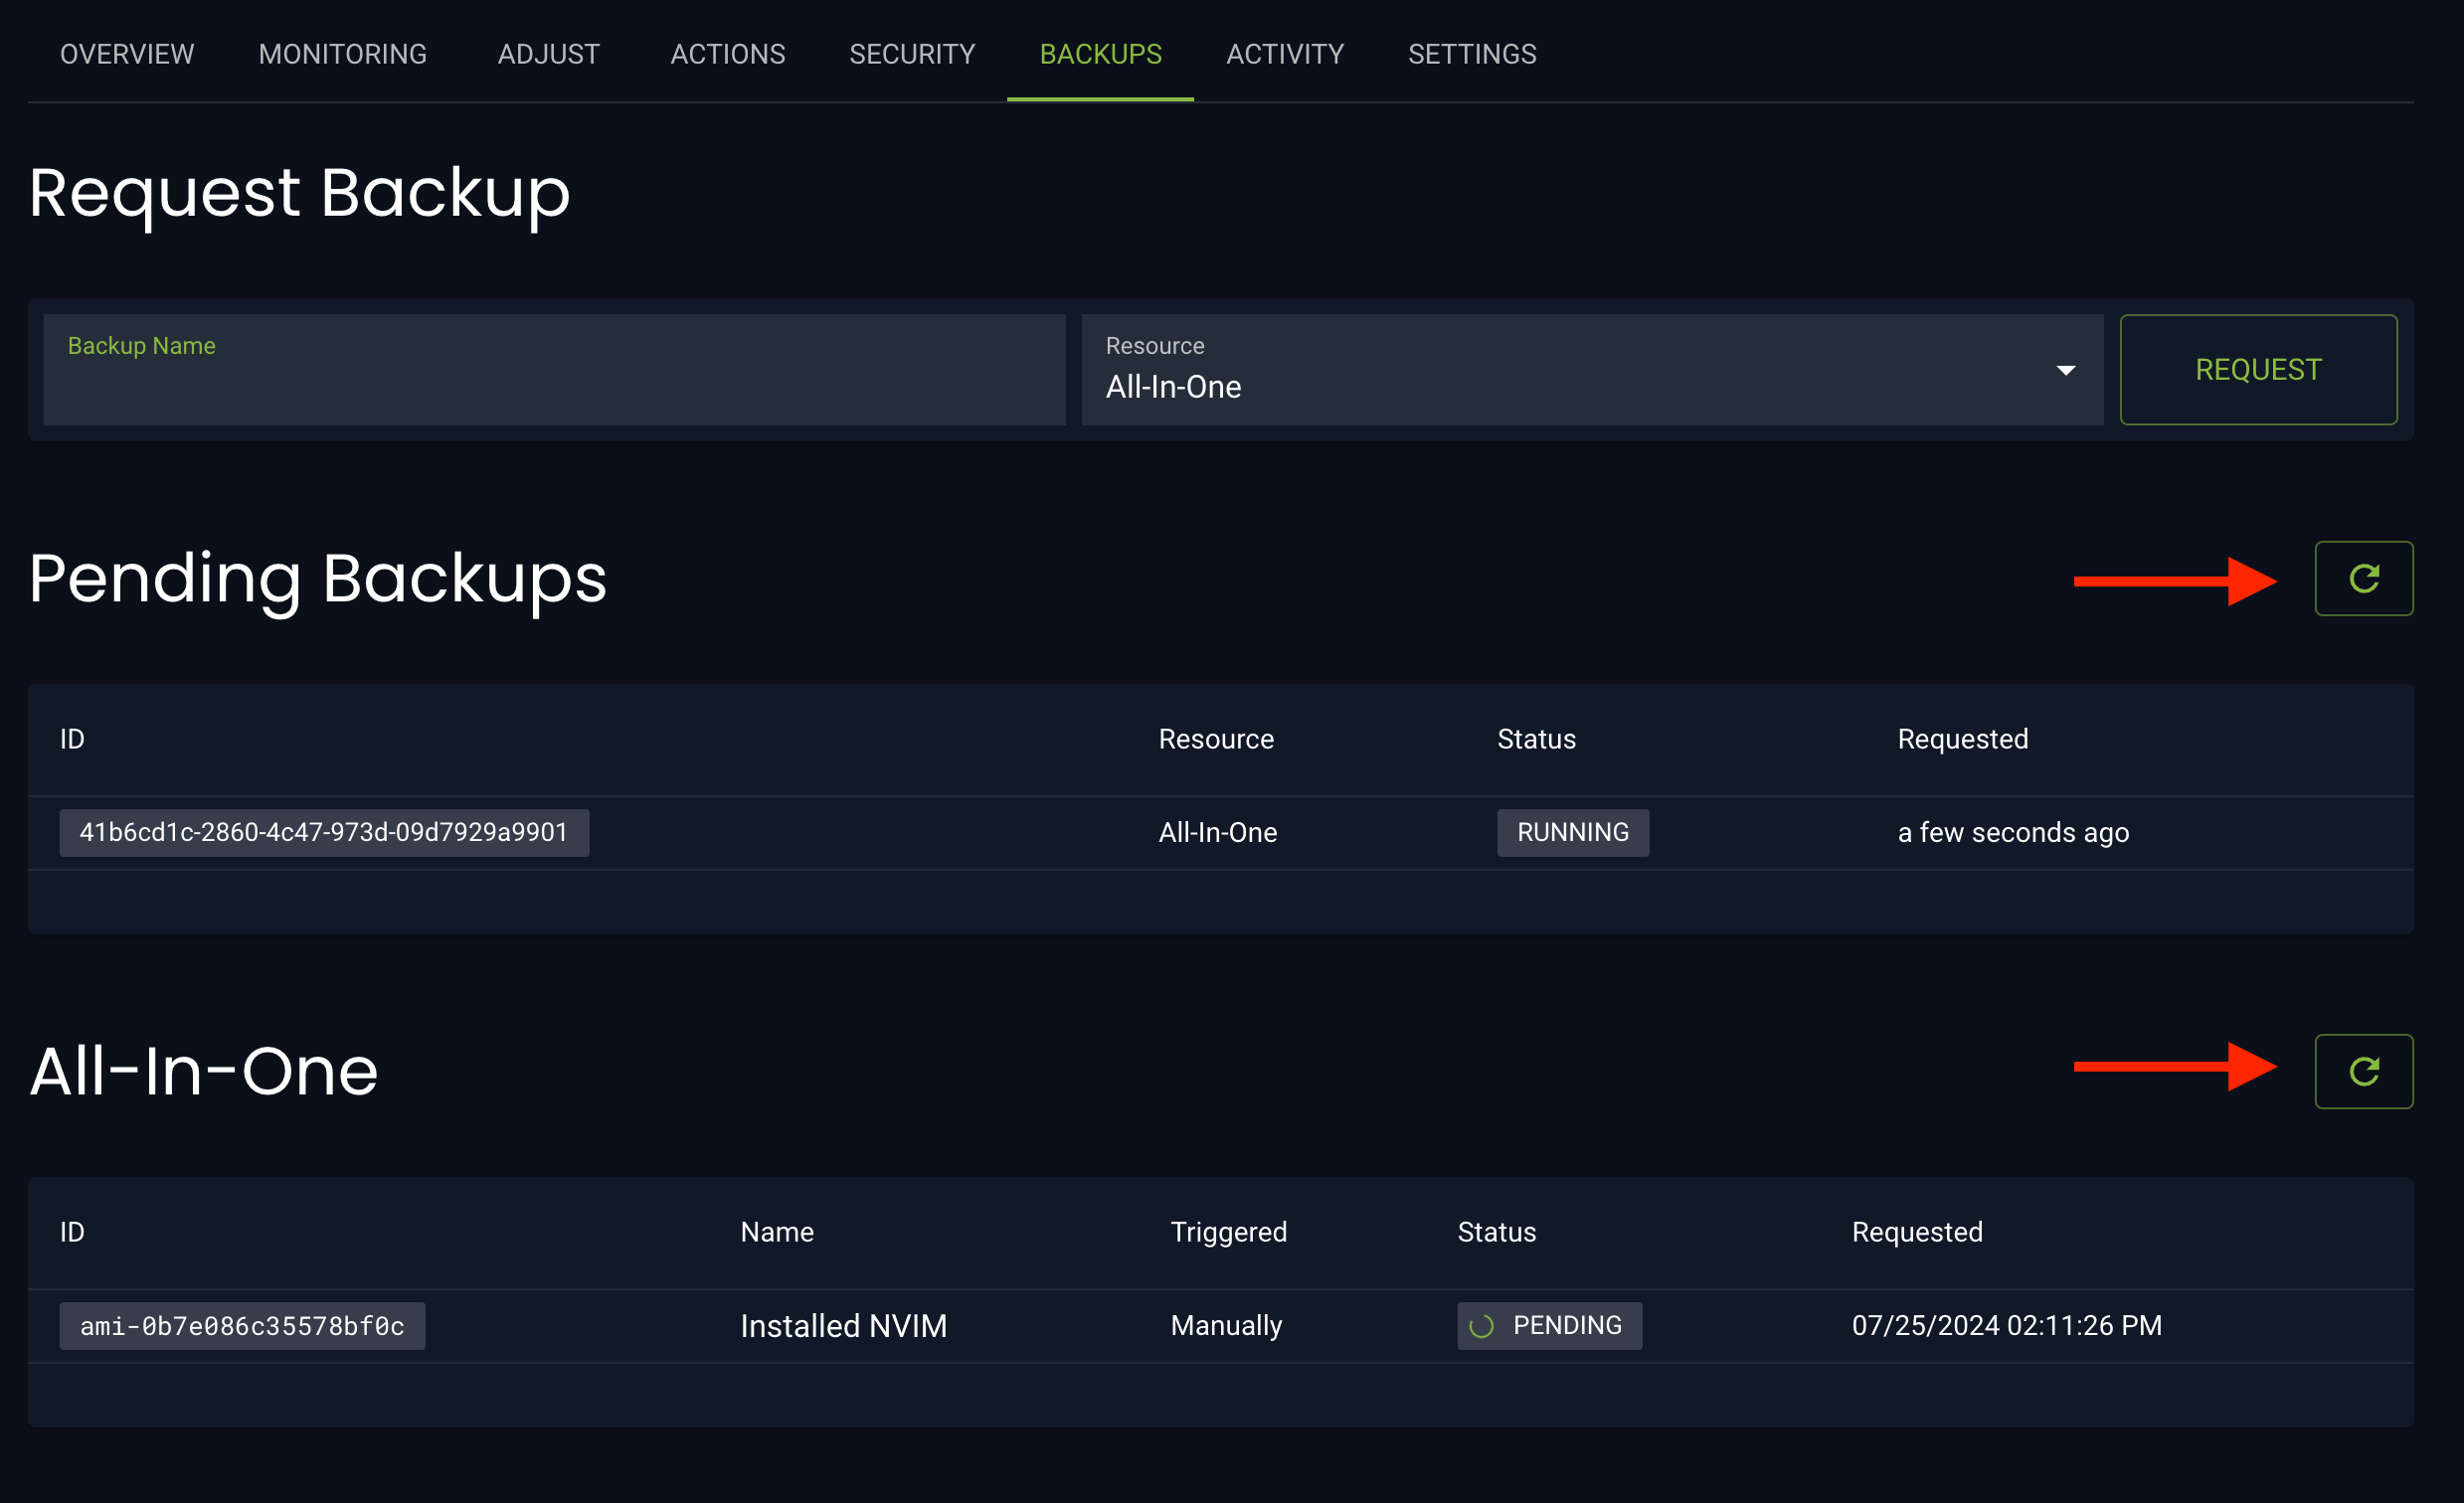Refresh the All-In-One backups list
The width and height of the screenshot is (2464, 1503).
pyautogui.click(x=2363, y=1071)
